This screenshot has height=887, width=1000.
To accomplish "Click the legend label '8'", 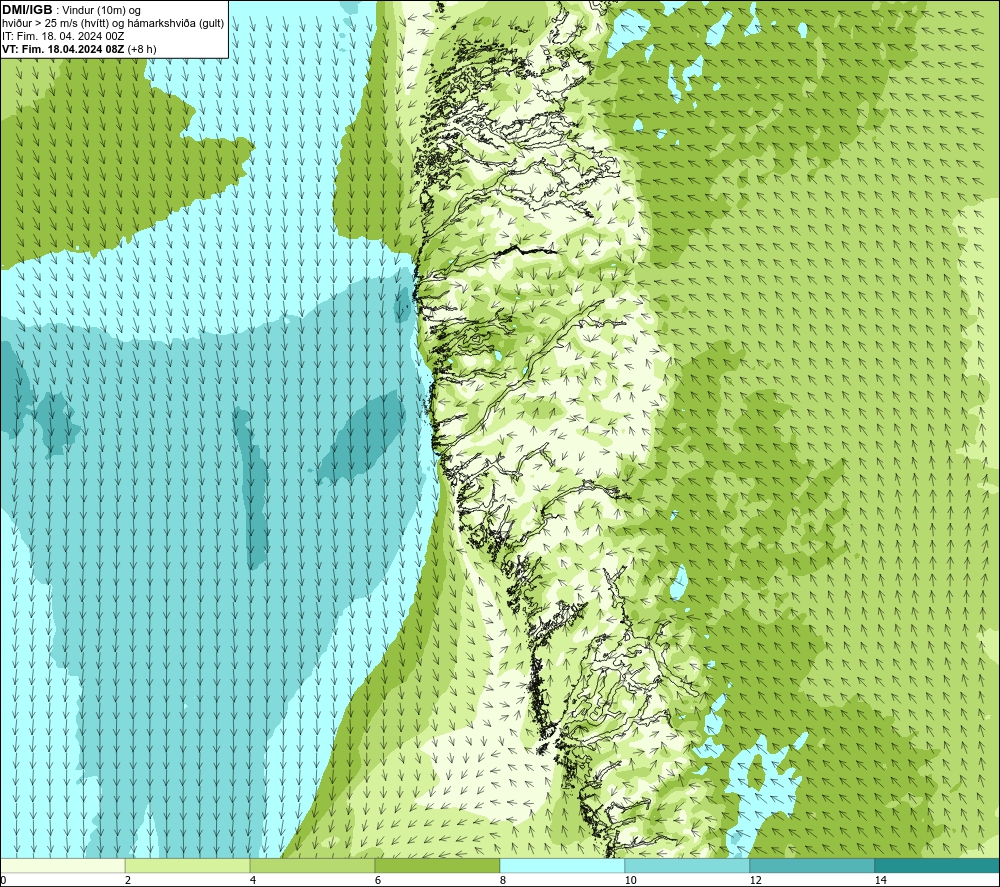I will click(x=503, y=880).
